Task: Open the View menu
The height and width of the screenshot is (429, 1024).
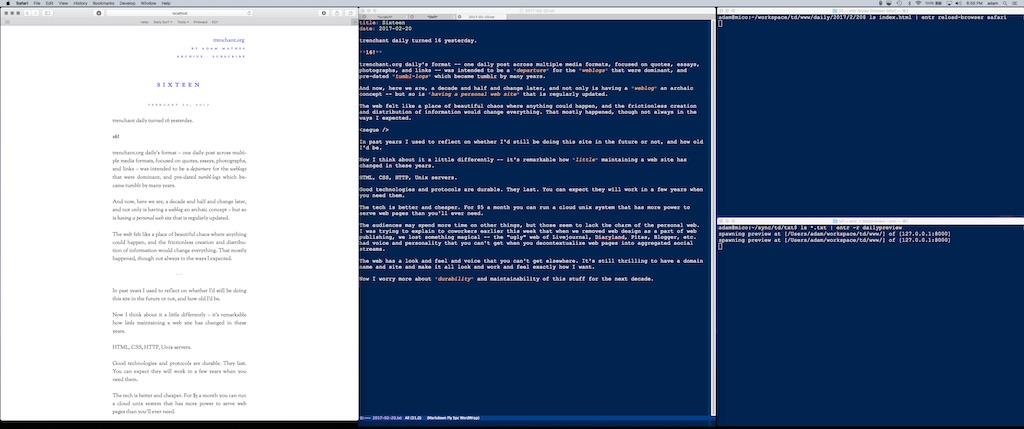Action: tap(63, 3)
